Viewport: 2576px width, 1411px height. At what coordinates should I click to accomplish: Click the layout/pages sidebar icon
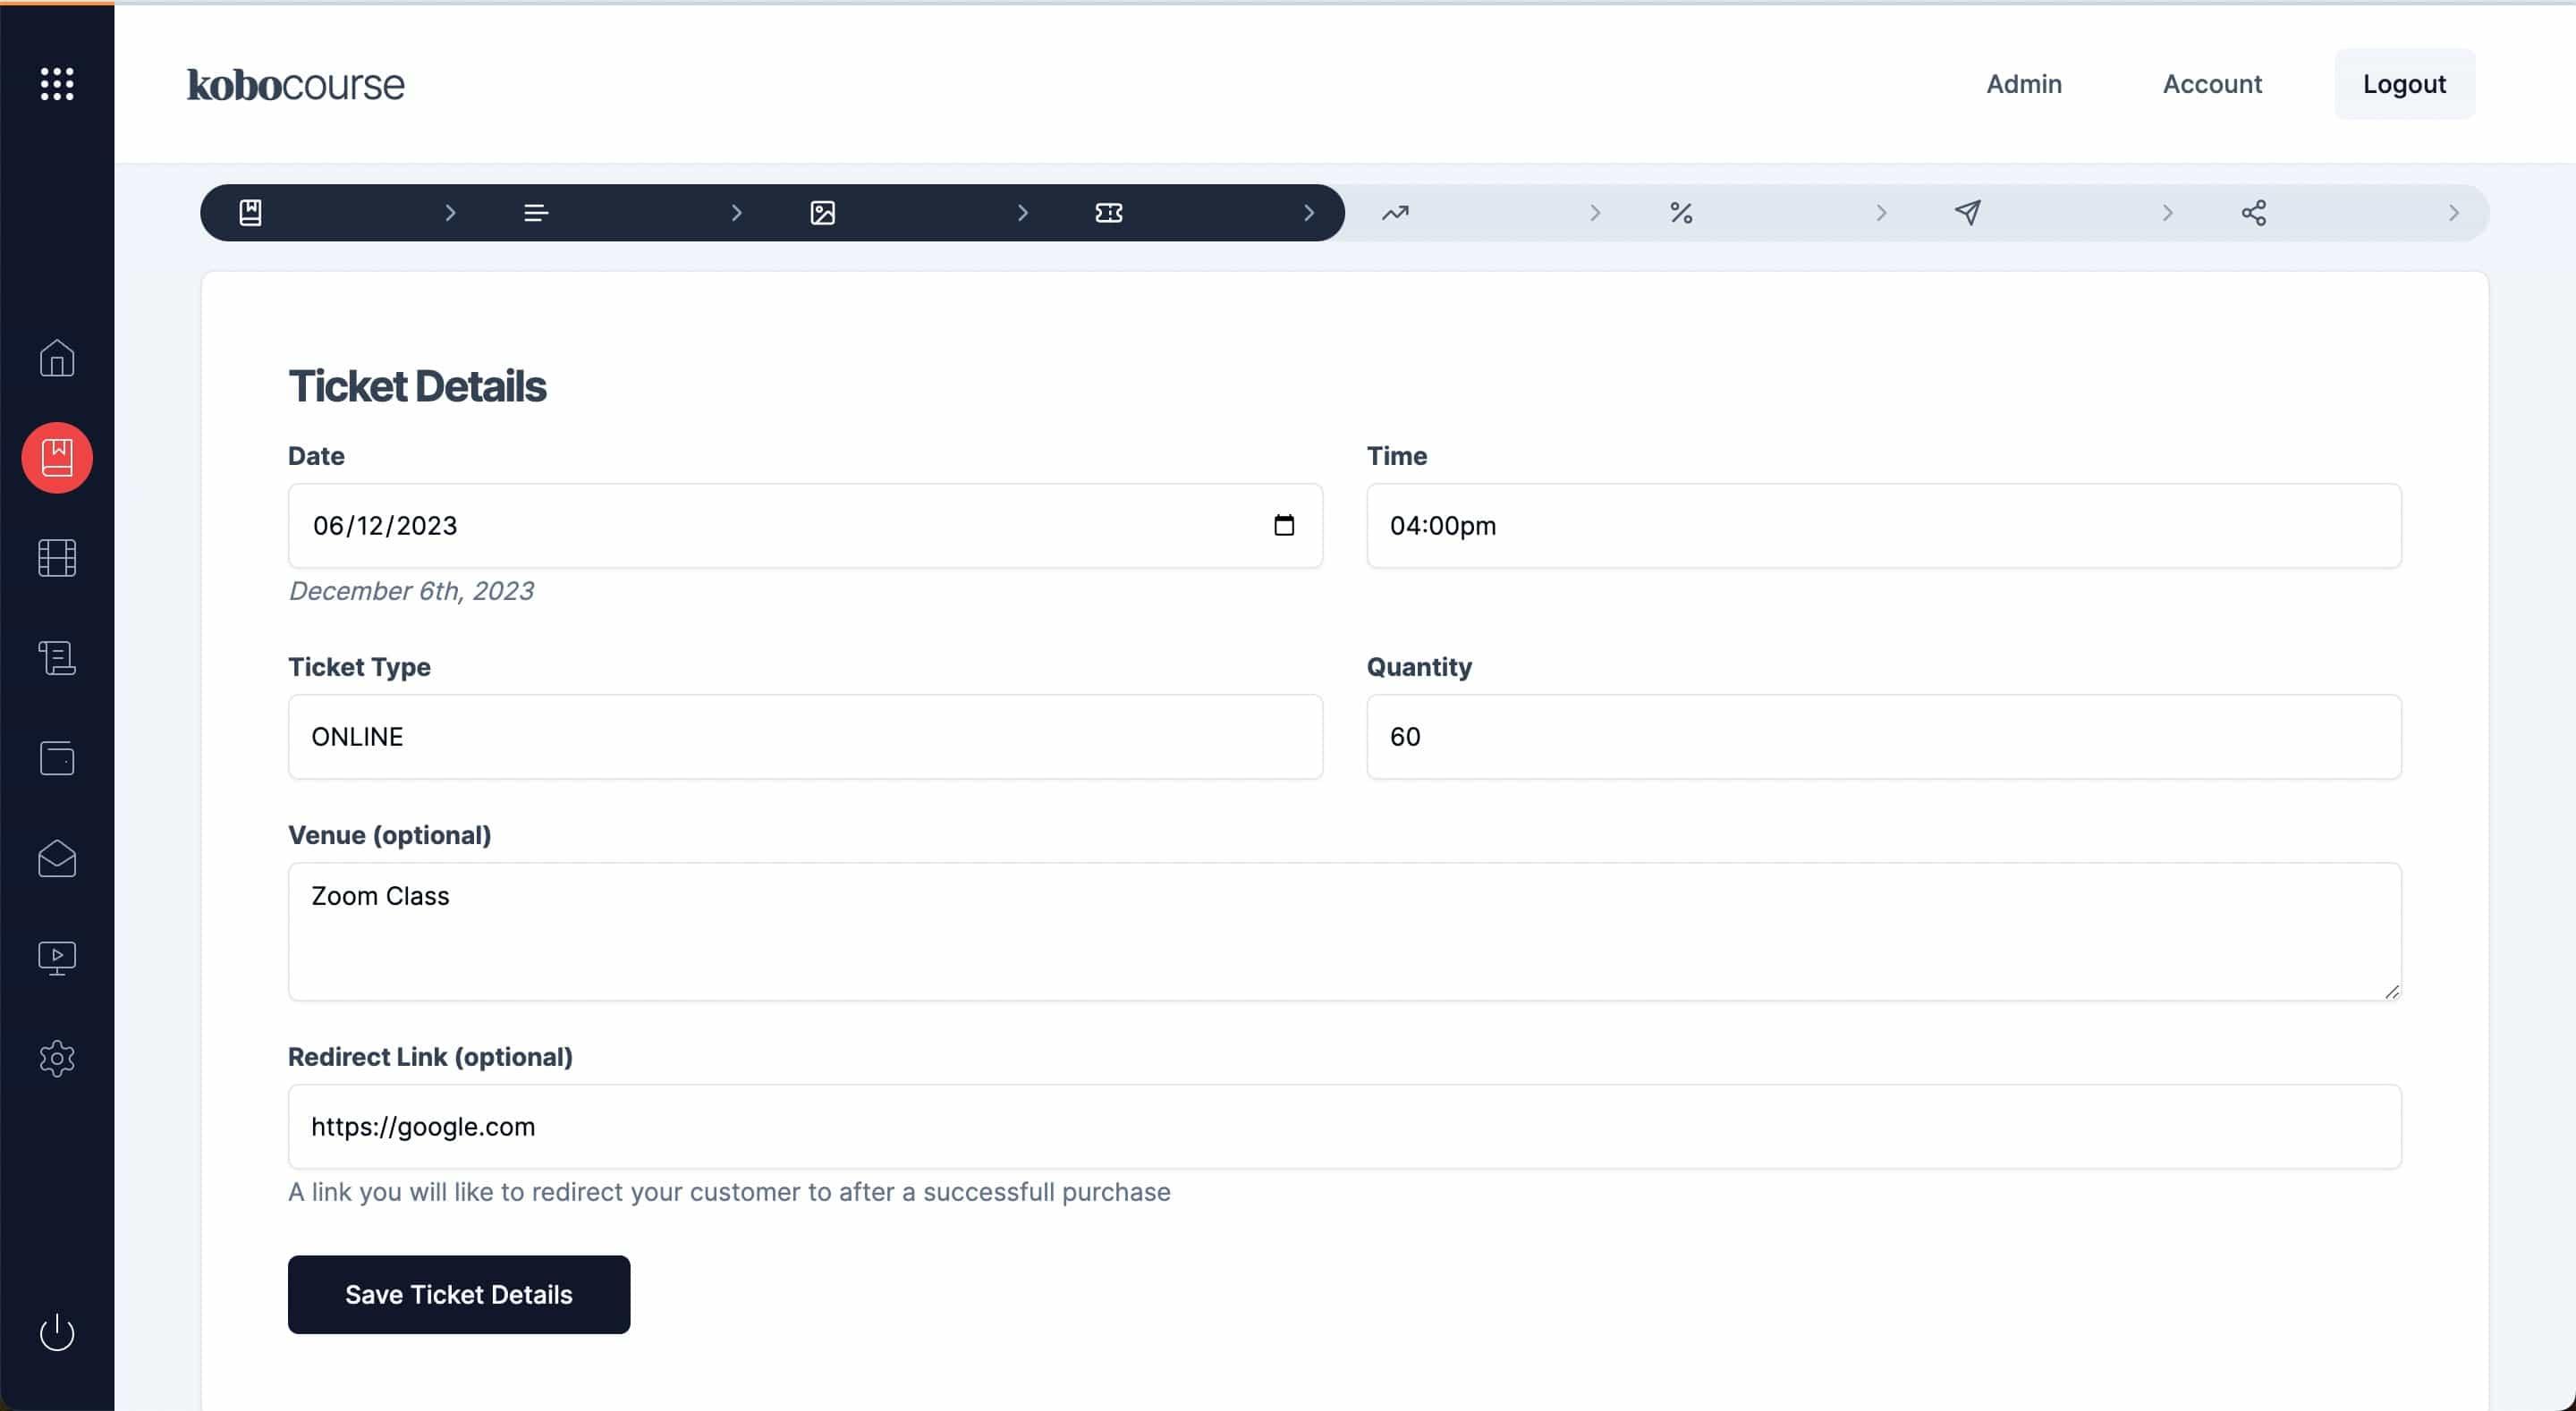(57, 556)
